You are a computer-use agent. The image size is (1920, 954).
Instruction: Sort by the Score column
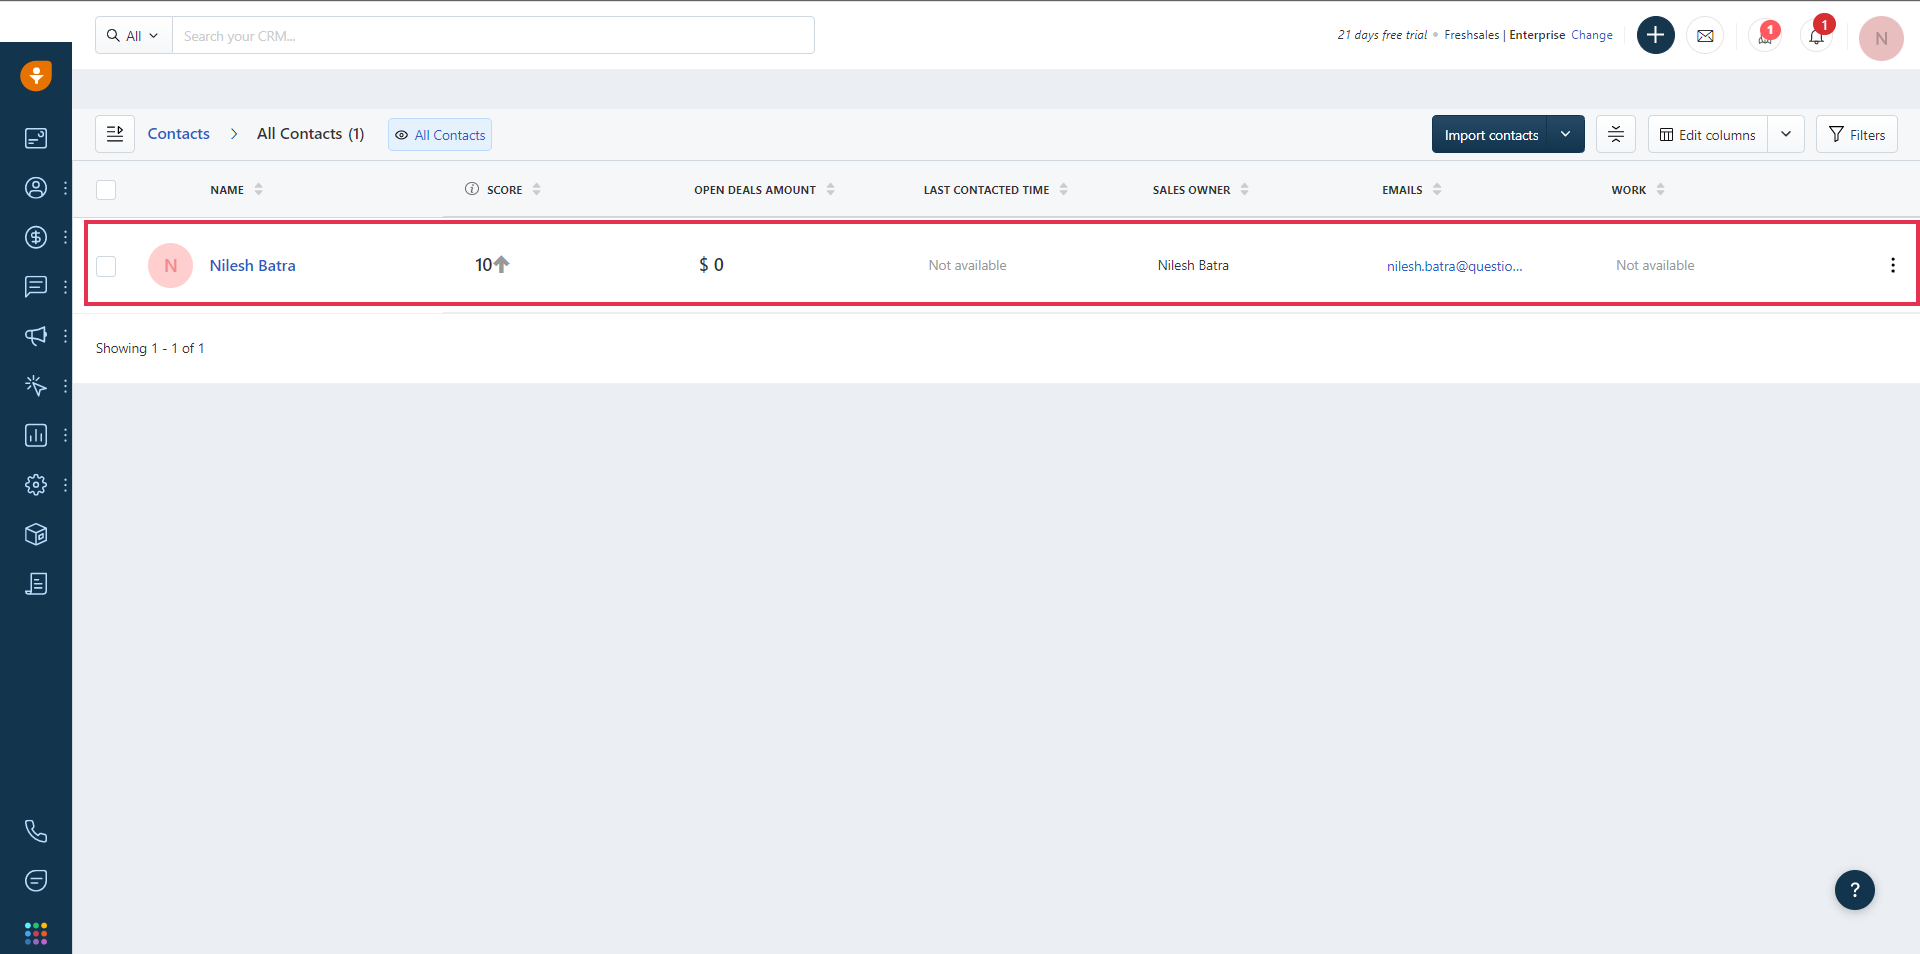click(x=537, y=189)
